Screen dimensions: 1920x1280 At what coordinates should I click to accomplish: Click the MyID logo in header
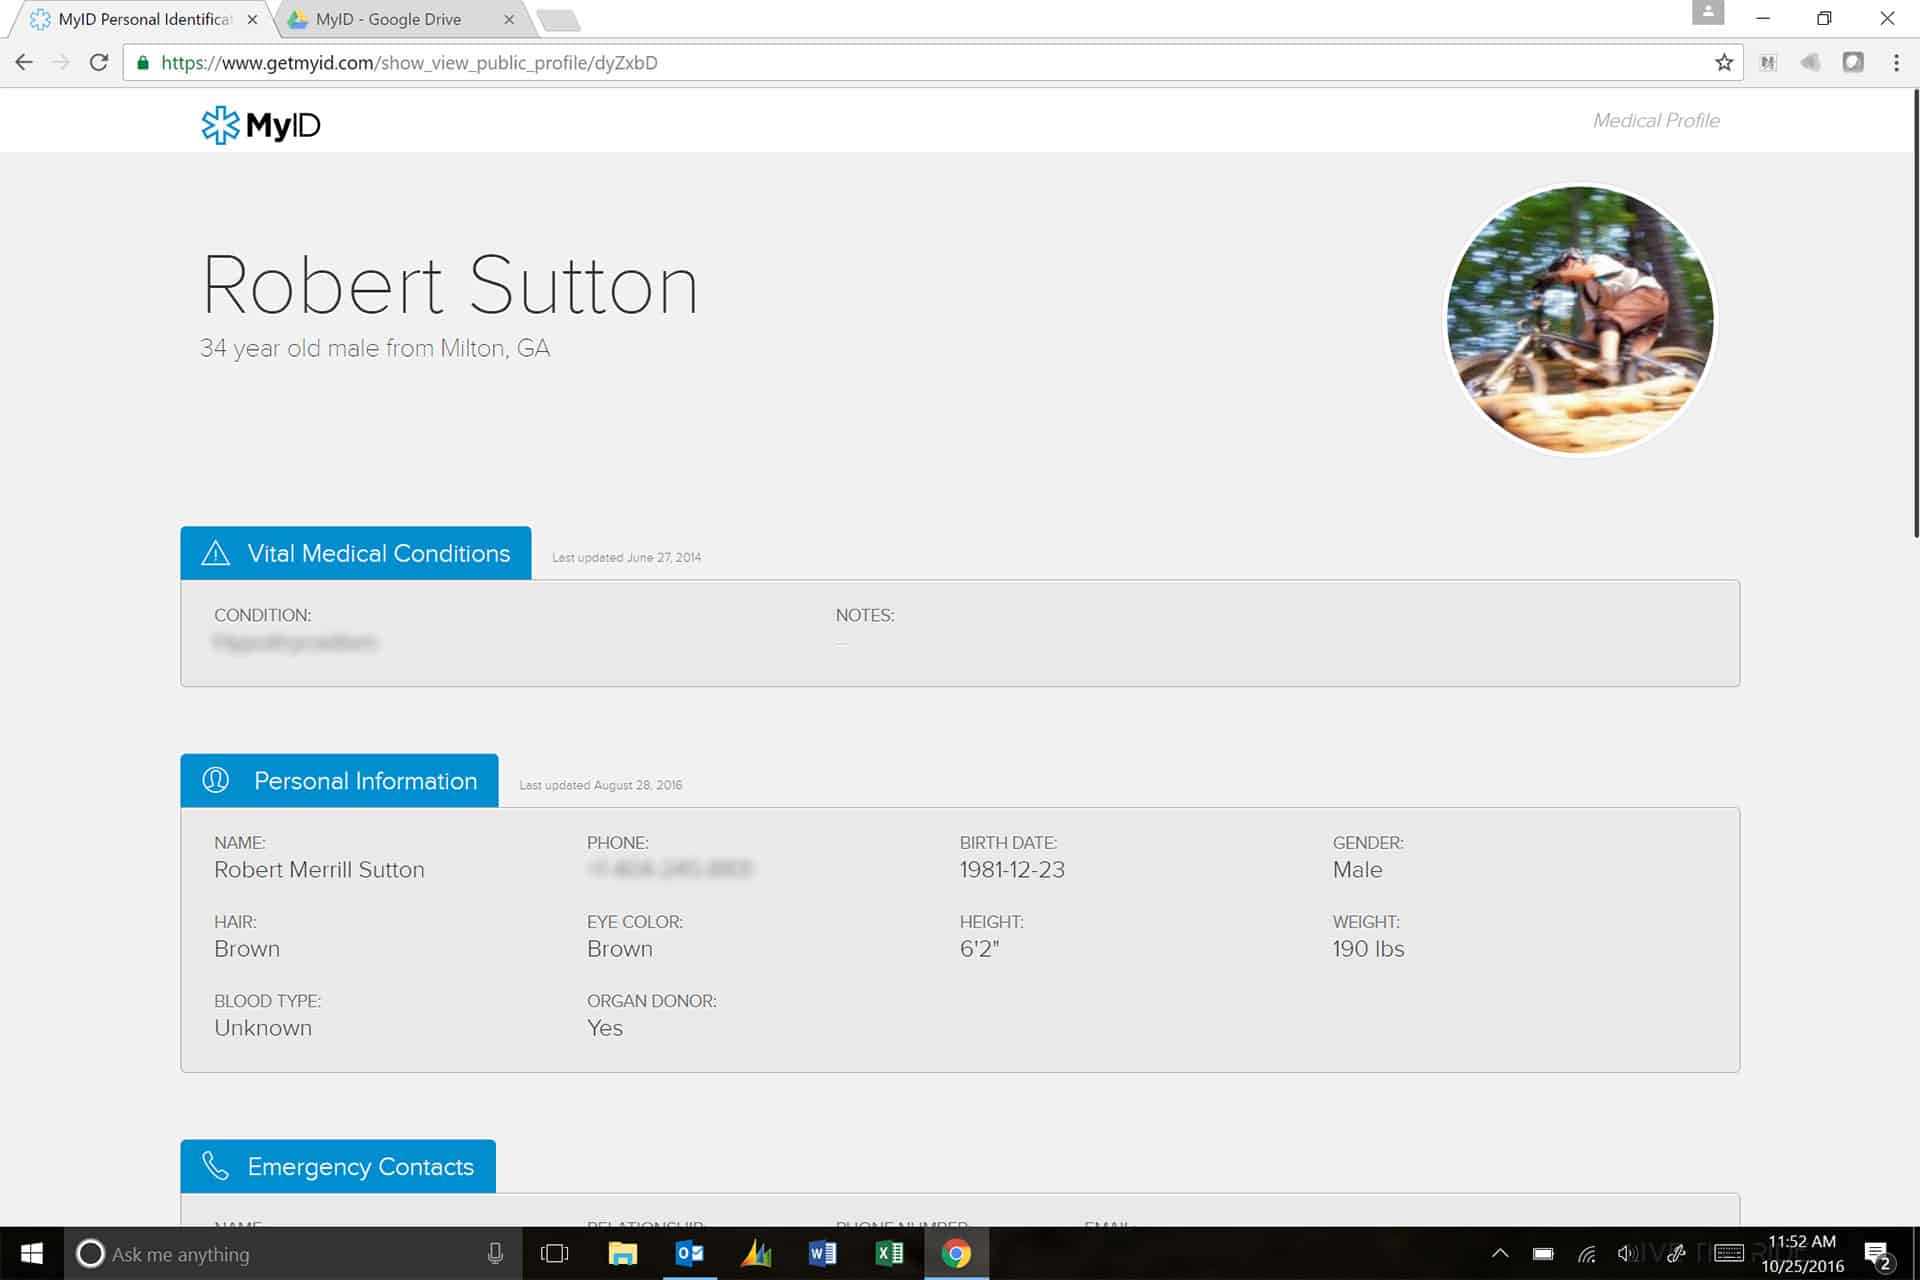[261, 125]
